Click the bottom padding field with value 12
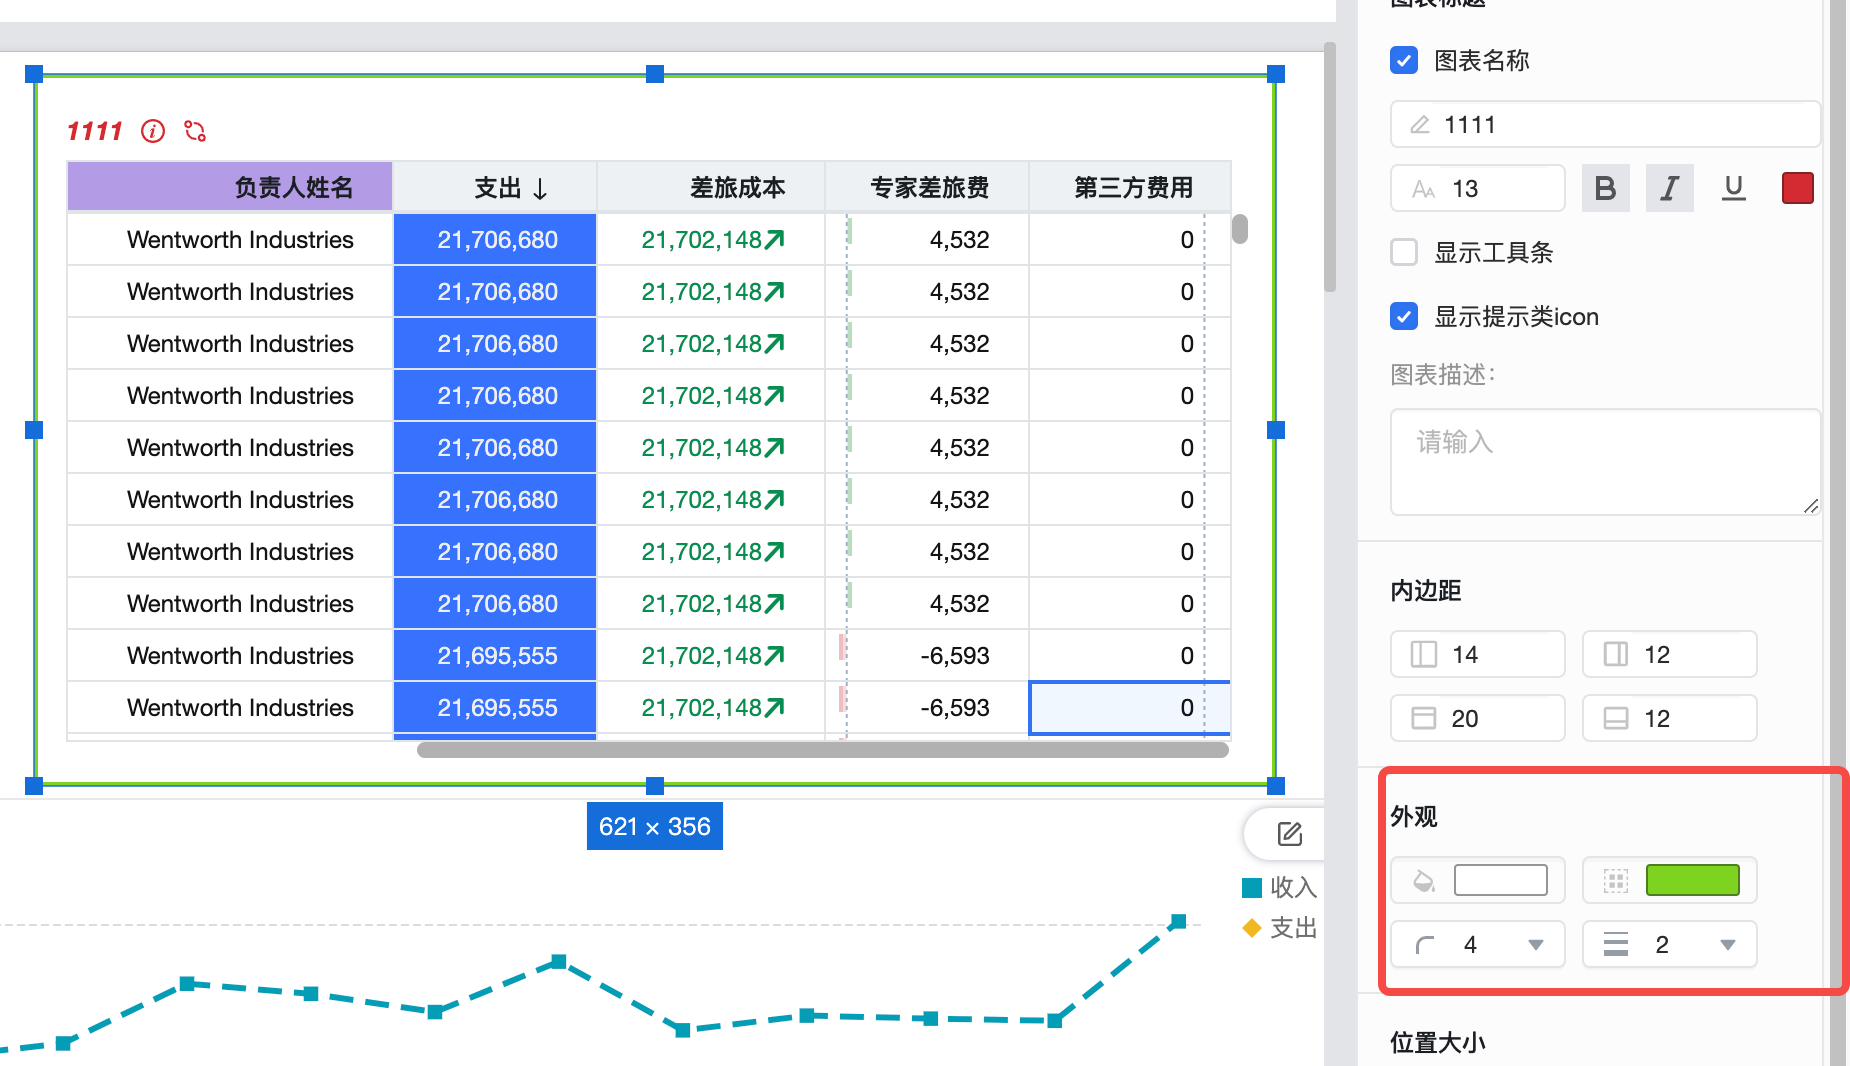Screen dimensions: 1850x1066 (x=1670, y=718)
